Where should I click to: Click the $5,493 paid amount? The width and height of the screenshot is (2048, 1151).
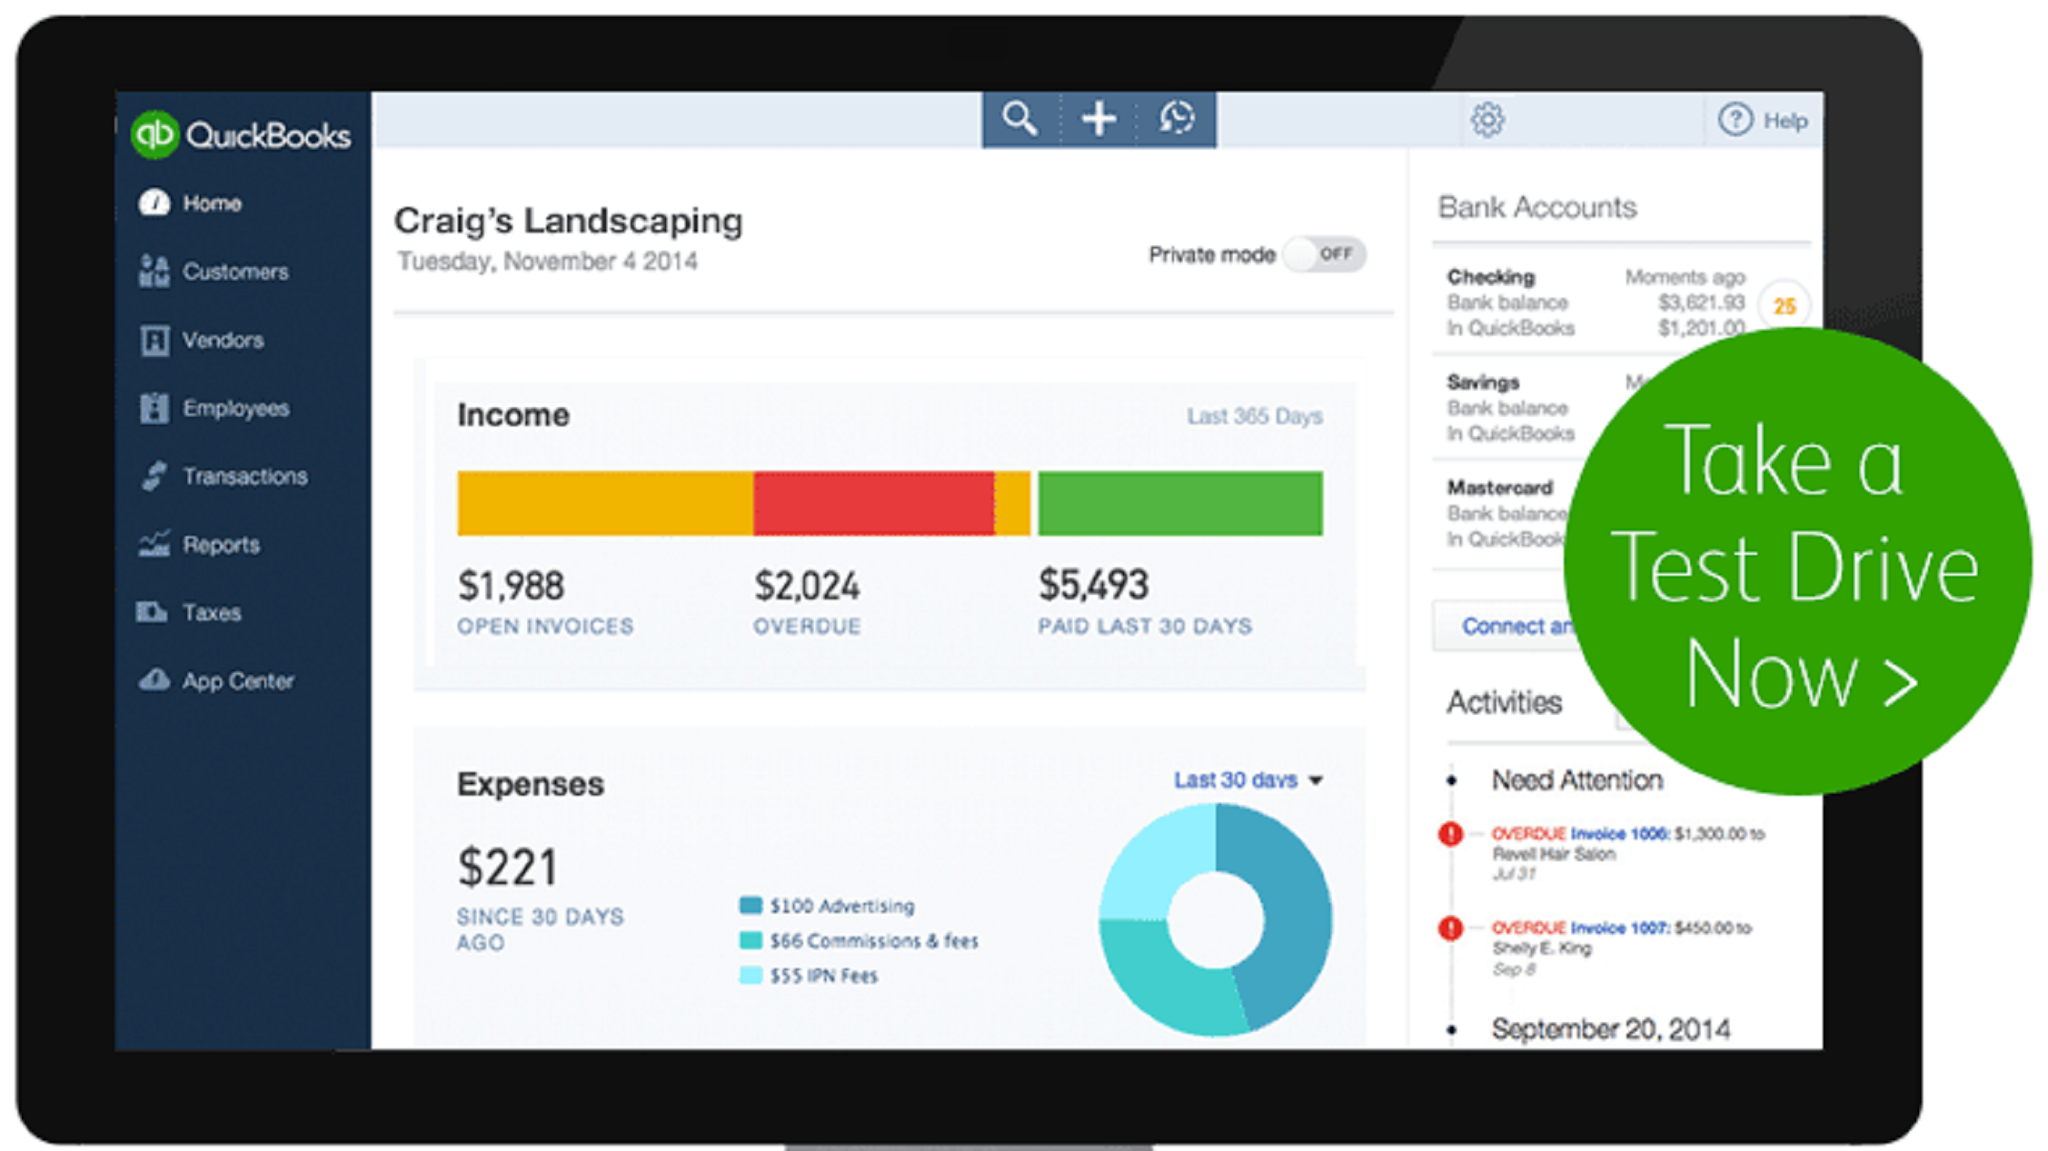click(x=1093, y=585)
